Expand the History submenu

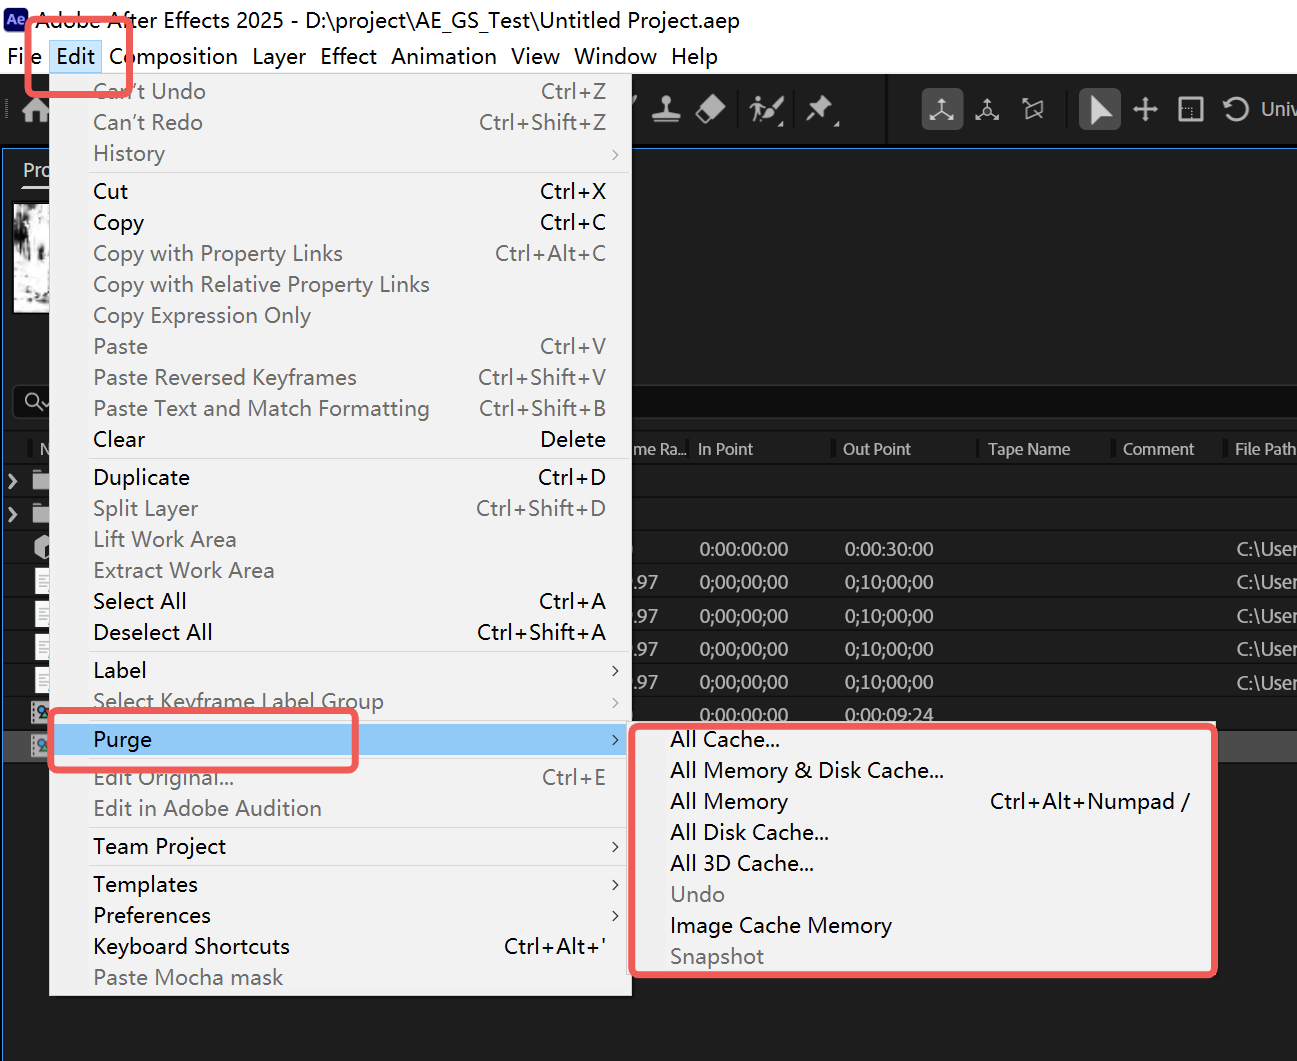click(x=340, y=153)
